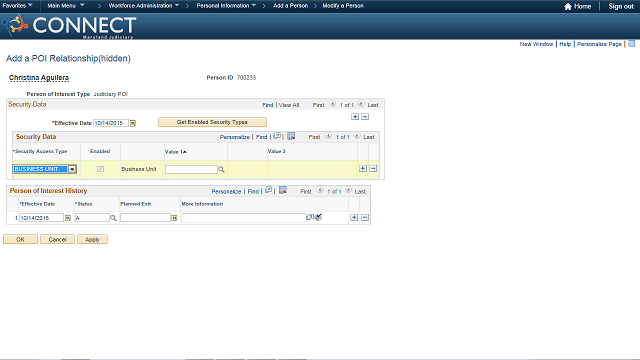
Task: Focus the Status input field
Action: [92, 218]
